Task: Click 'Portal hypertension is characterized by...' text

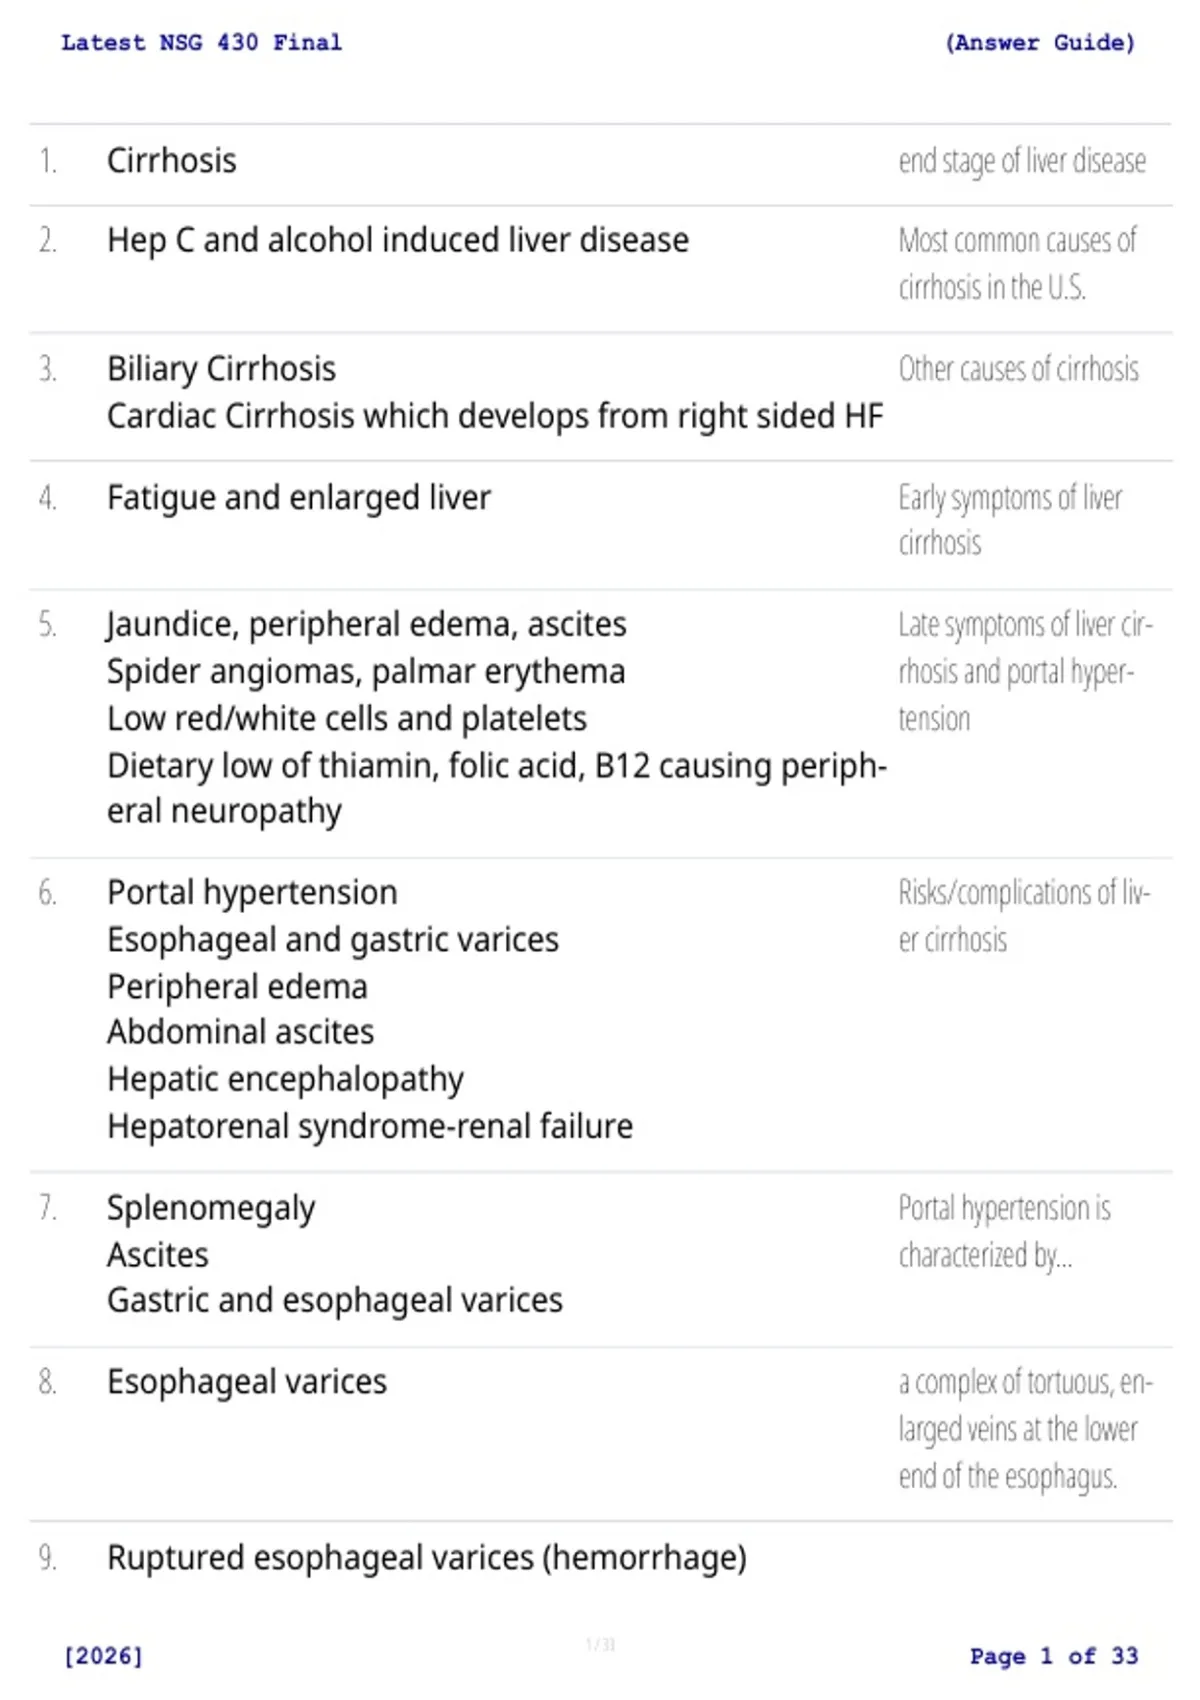Action: (1004, 1231)
